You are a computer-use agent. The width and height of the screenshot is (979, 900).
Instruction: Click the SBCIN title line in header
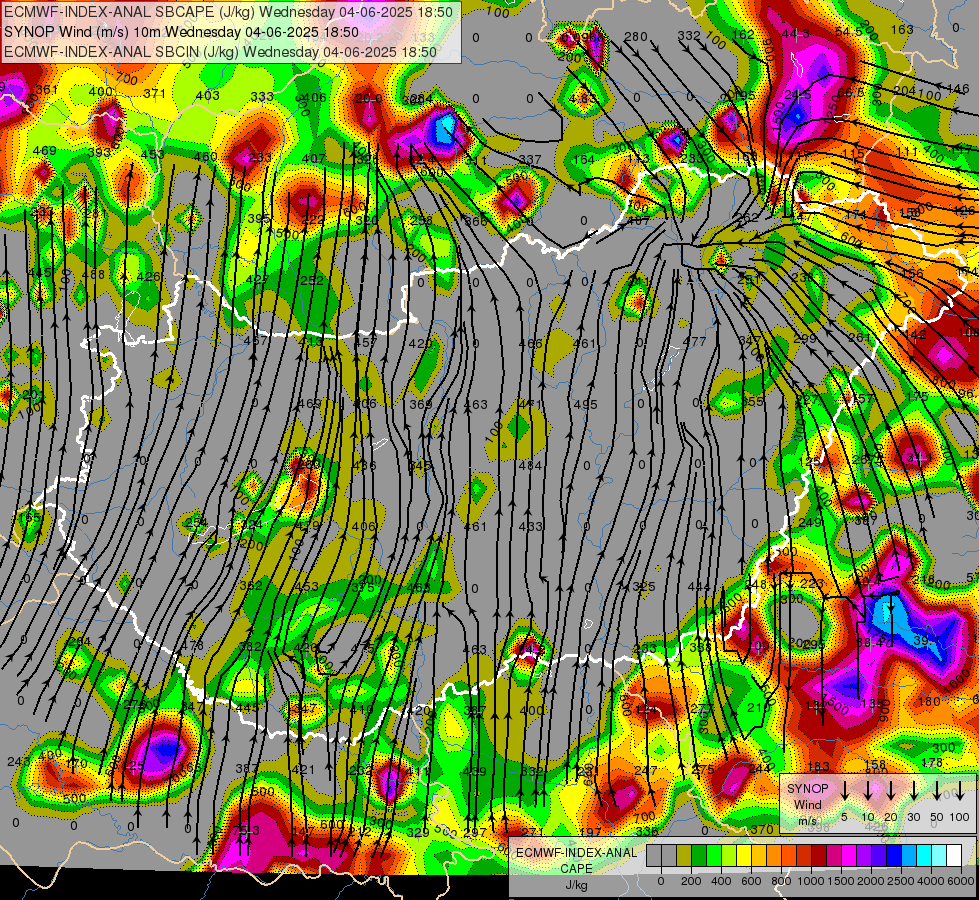pyautogui.click(x=220, y=52)
